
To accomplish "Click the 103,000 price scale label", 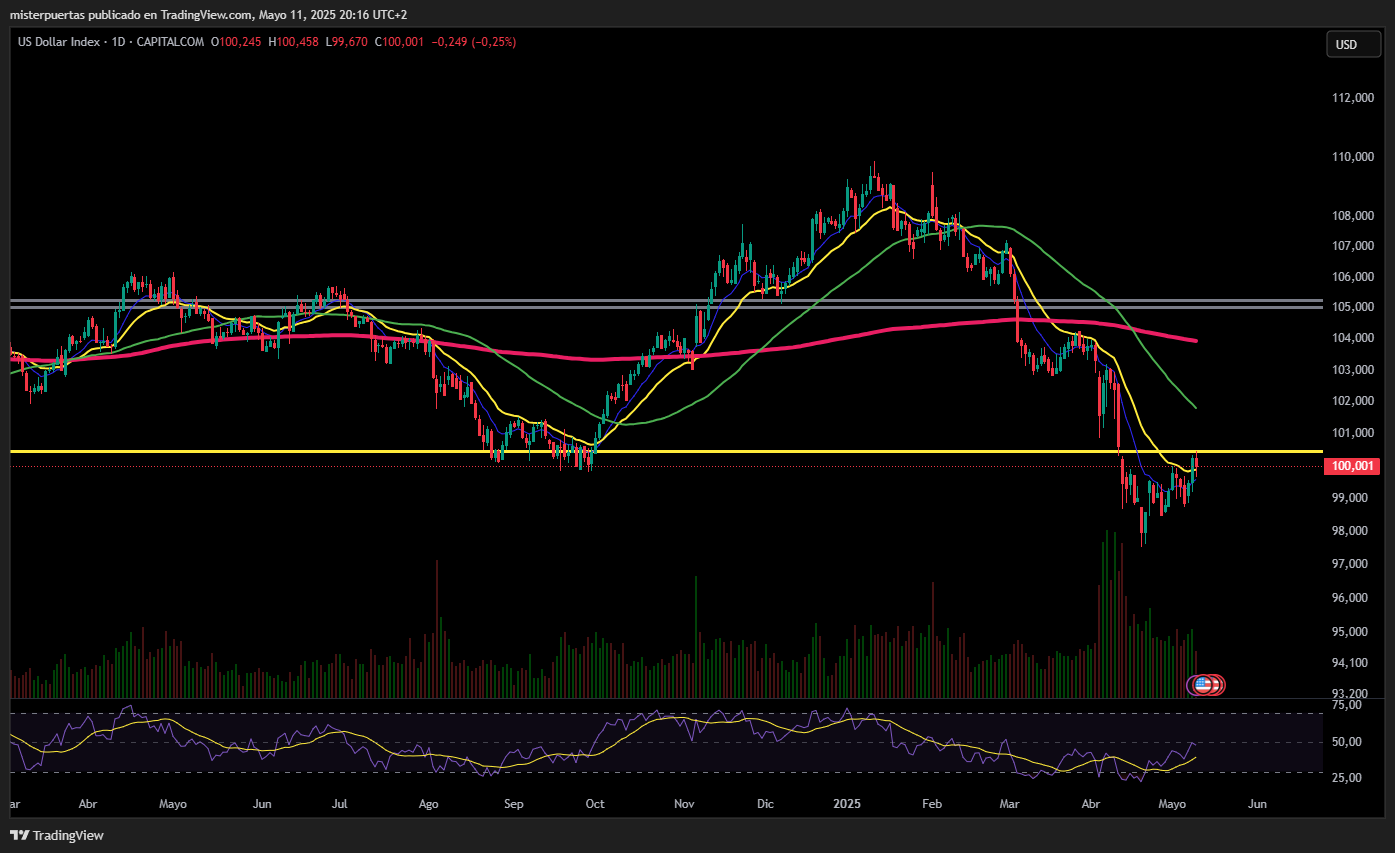I will point(1353,370).
